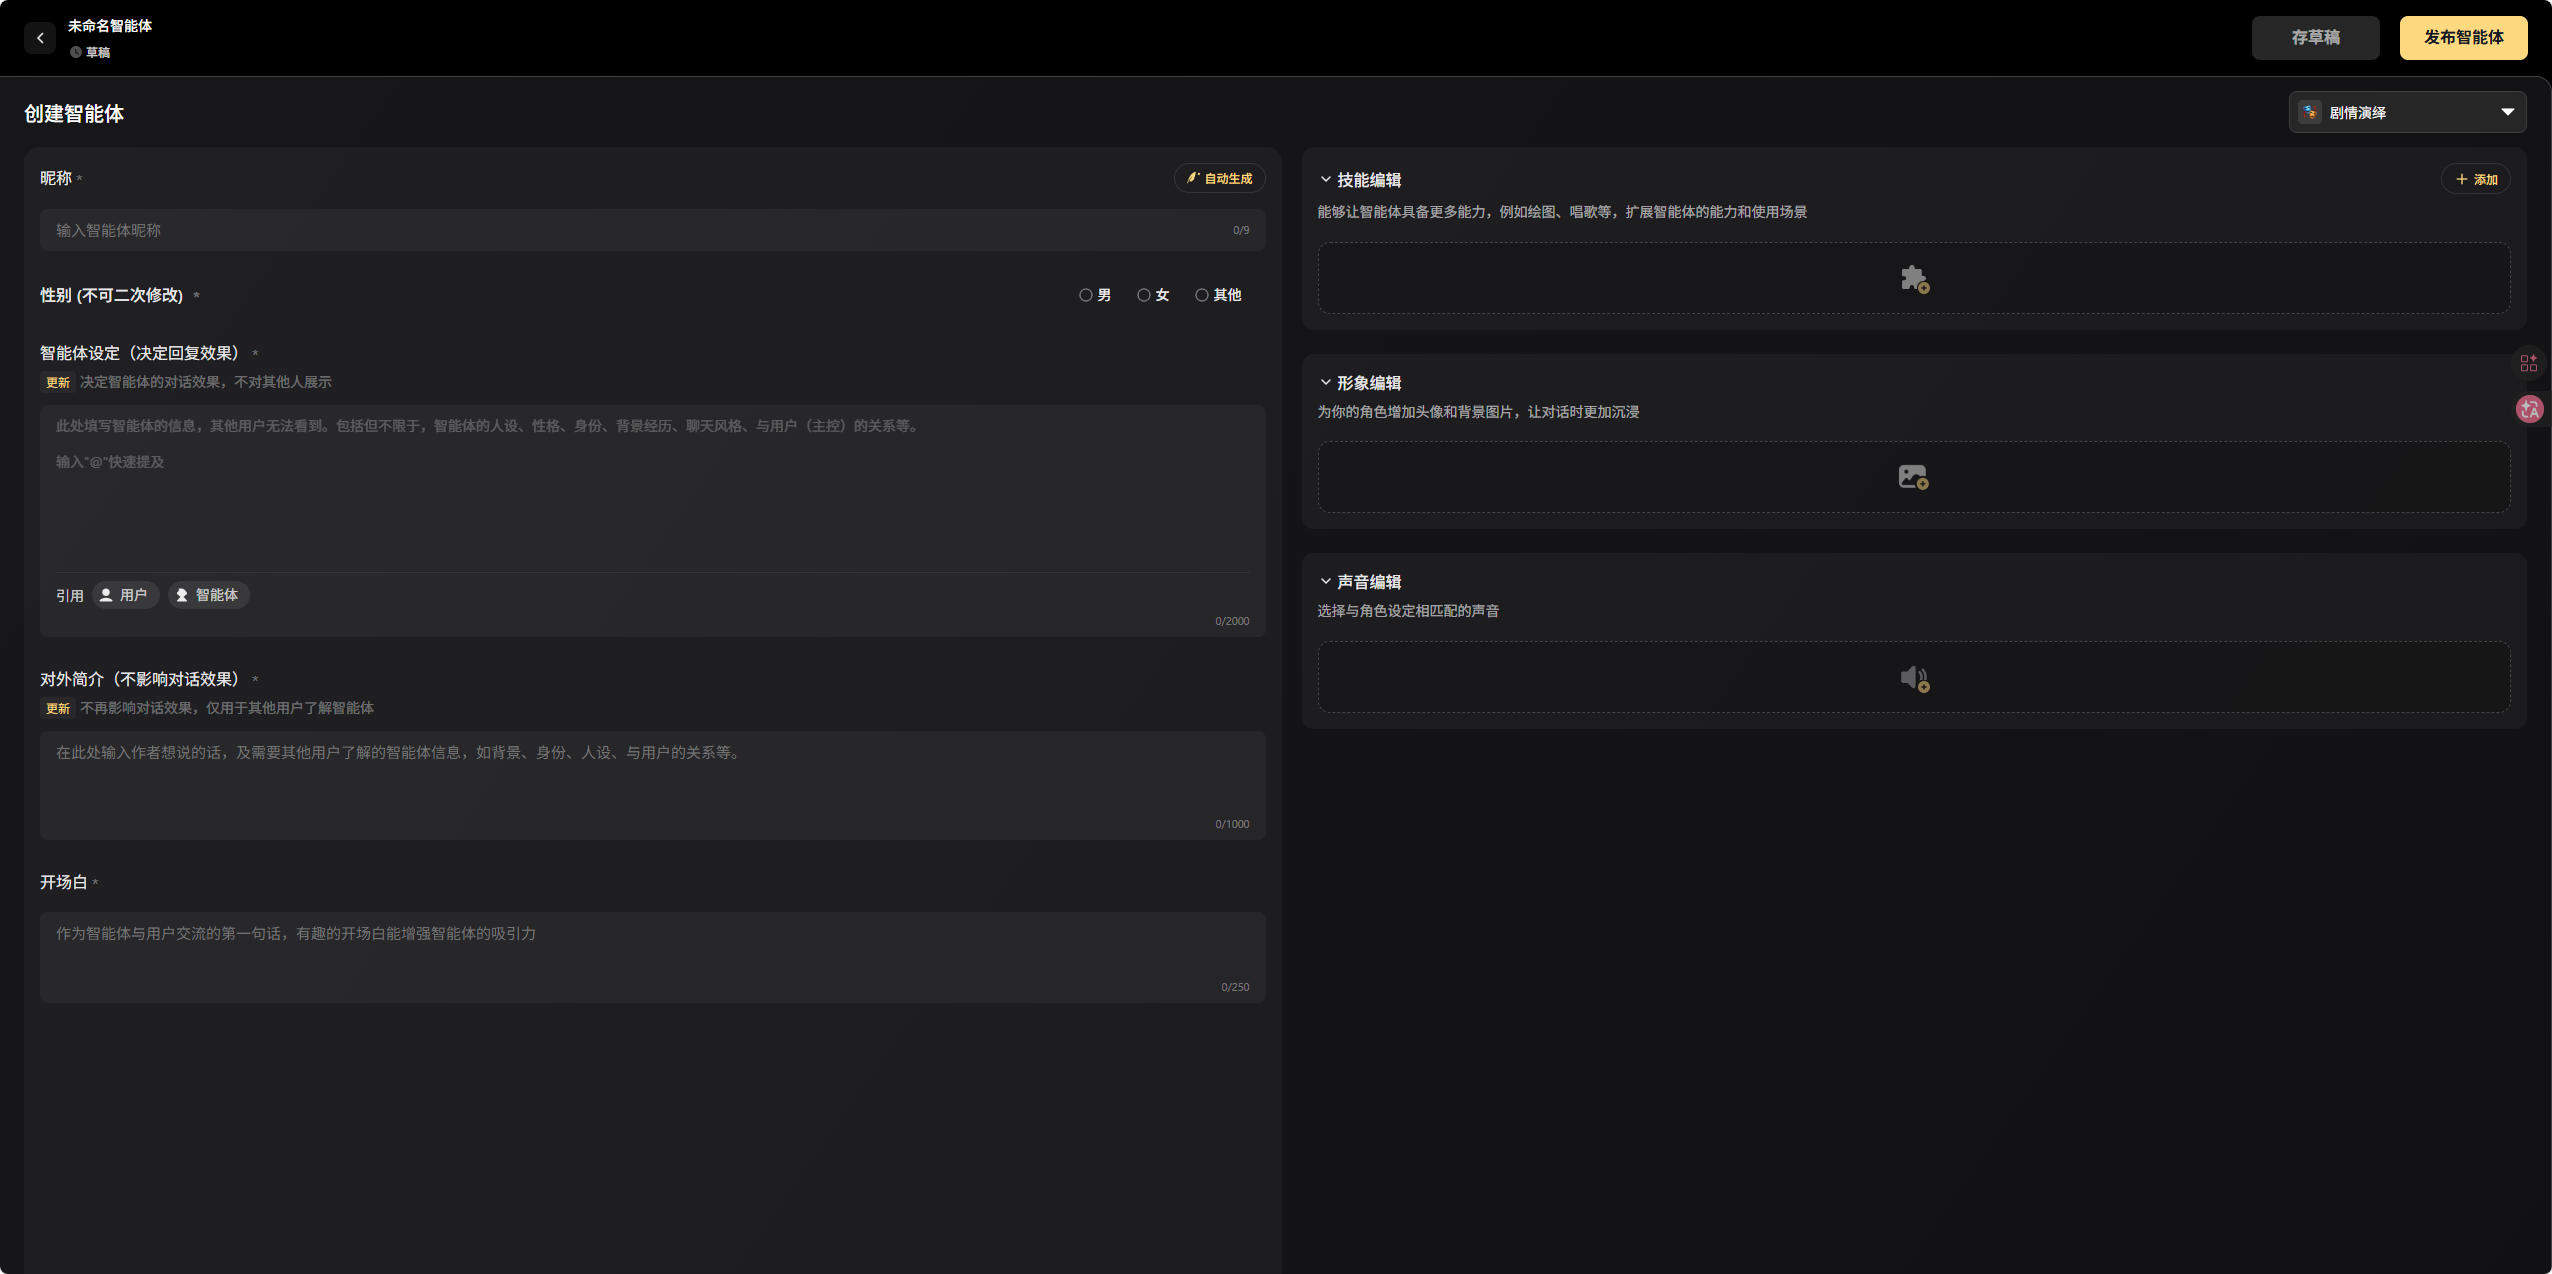
Task: Click the 存草稿 button
Action: (2315, 38)
